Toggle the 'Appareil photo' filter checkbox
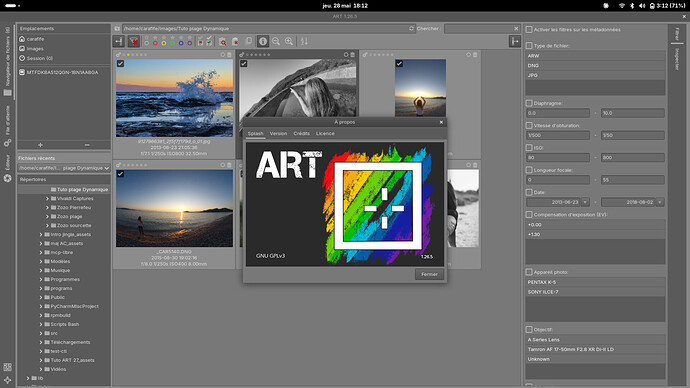690x388 pixels. coord(529,272)
